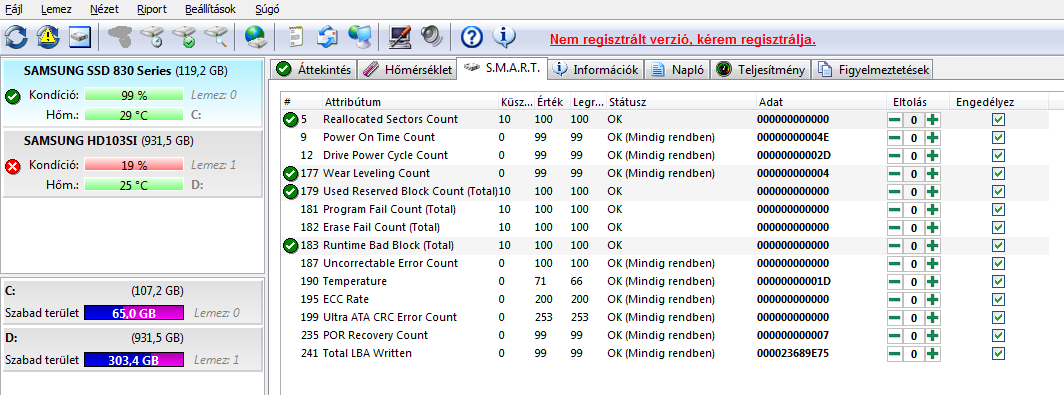The image size is (1064, 395).
Task: Click green check status icon of SAMSUNG SSD 830
Action: (x=12, y=97)
